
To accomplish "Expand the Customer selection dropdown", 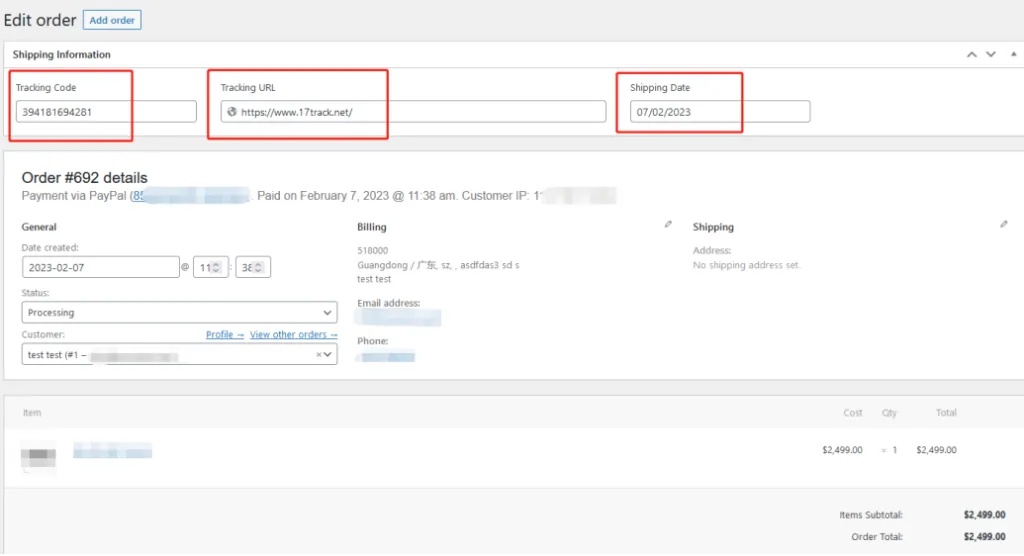I will pos(329,354).
